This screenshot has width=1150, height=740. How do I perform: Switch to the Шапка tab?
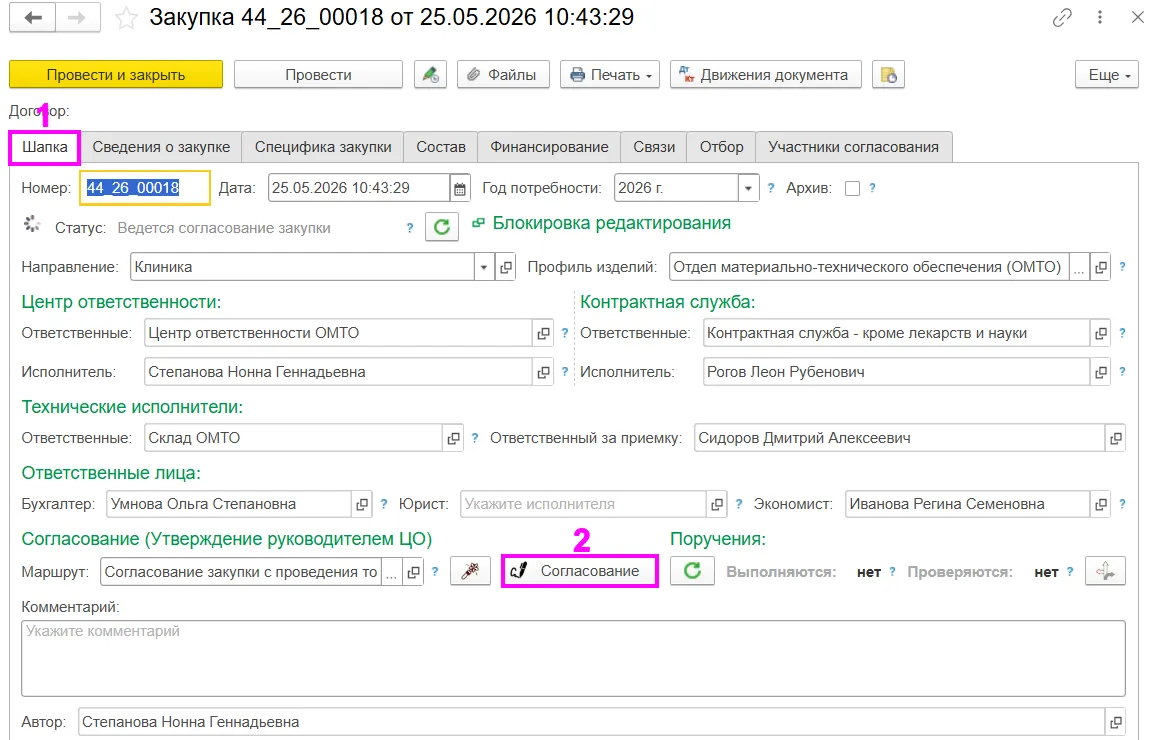point(45,147)
